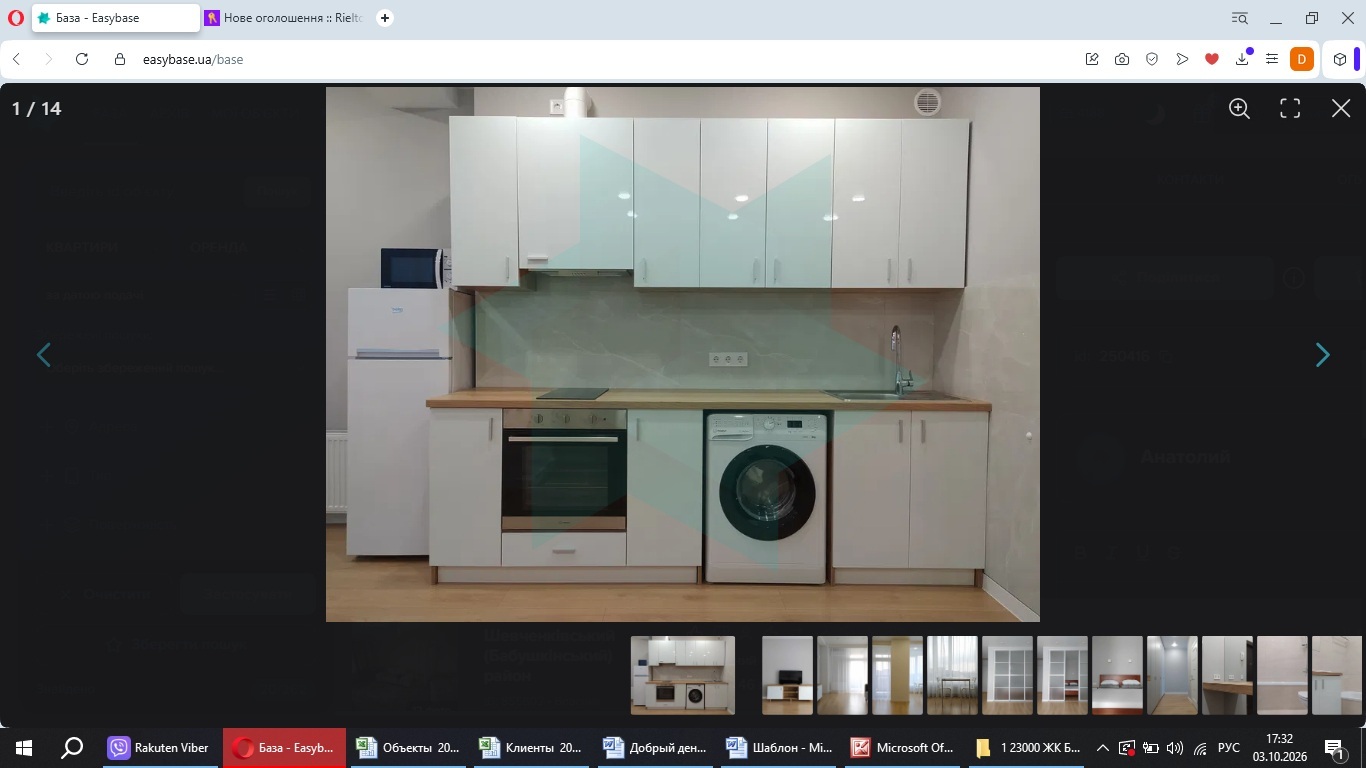Select the hallway corridor thumbnail
The image size is (1366, 768).
click(x=1172, y=675)
